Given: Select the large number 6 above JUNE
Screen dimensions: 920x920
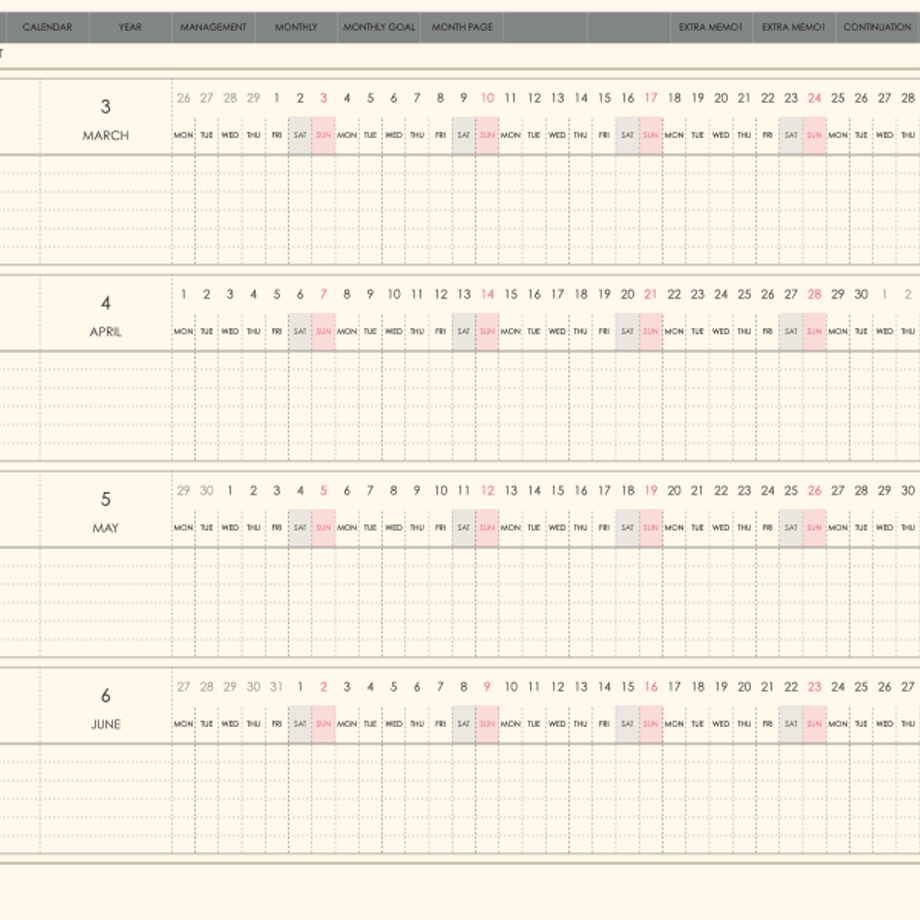Looking at the screenshot, I should (106, 696).
